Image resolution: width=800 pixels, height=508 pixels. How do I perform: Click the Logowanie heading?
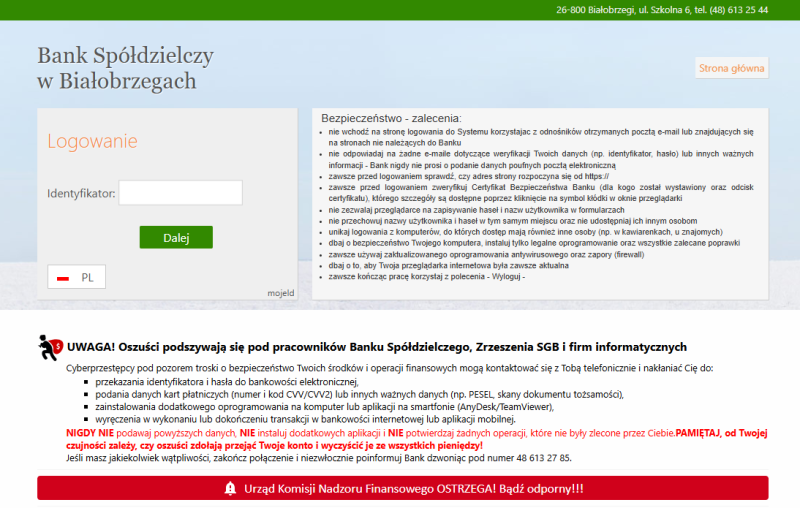[92, 141]
